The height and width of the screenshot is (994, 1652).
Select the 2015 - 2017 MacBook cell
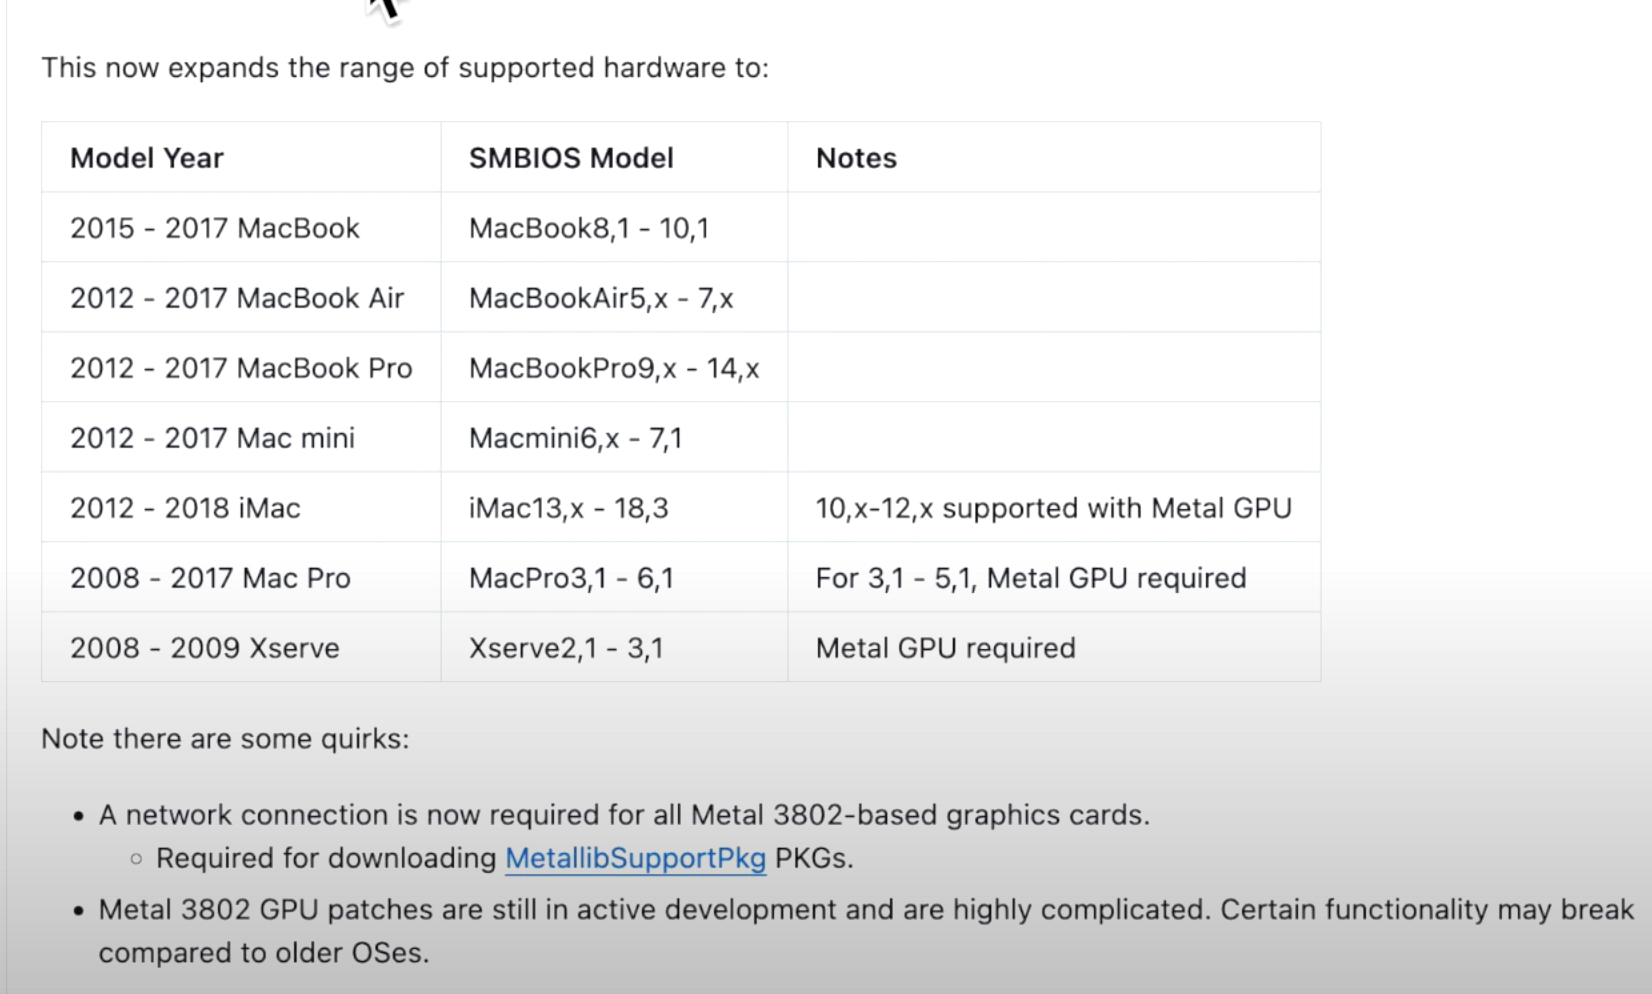pyautogui.click(x=215, y=228)
